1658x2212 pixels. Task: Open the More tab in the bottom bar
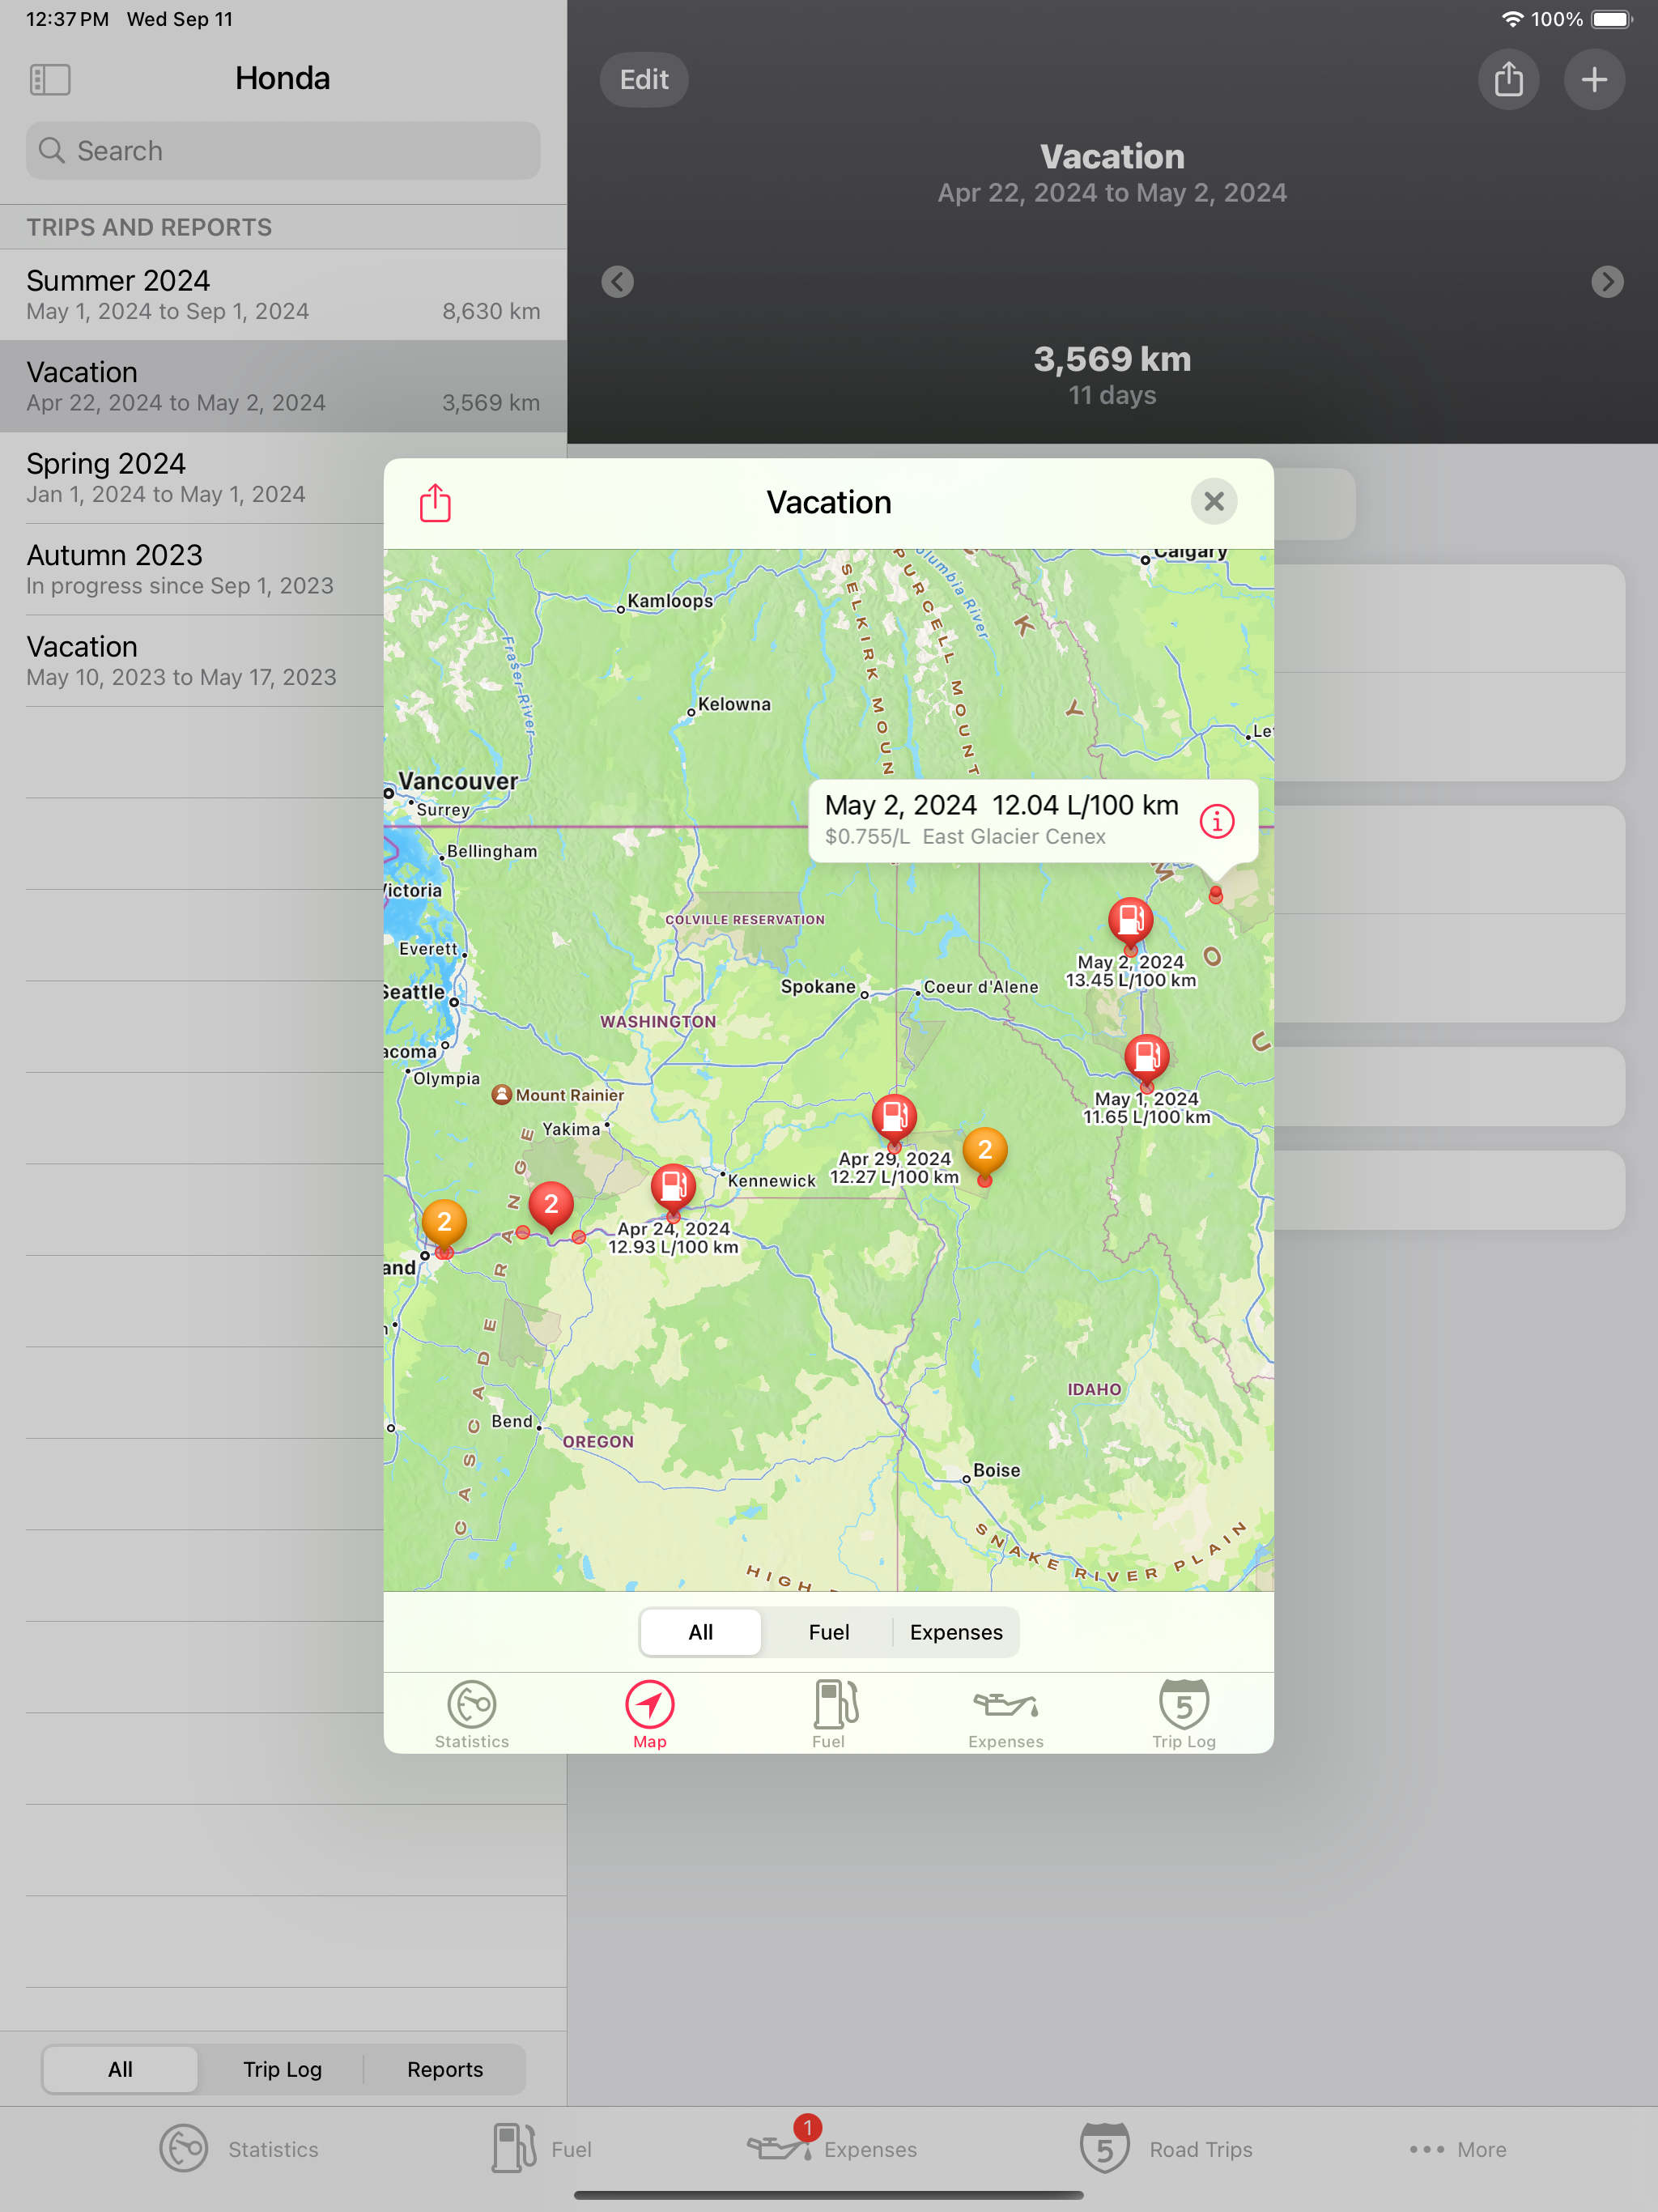[x=1458, y=2149]
